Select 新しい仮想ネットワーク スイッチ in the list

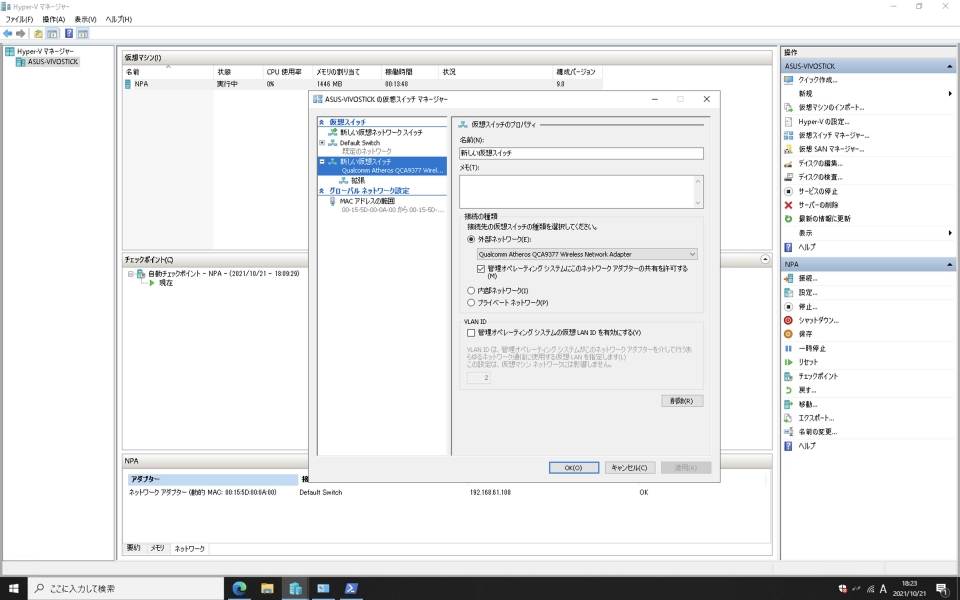tap(381, 132)
